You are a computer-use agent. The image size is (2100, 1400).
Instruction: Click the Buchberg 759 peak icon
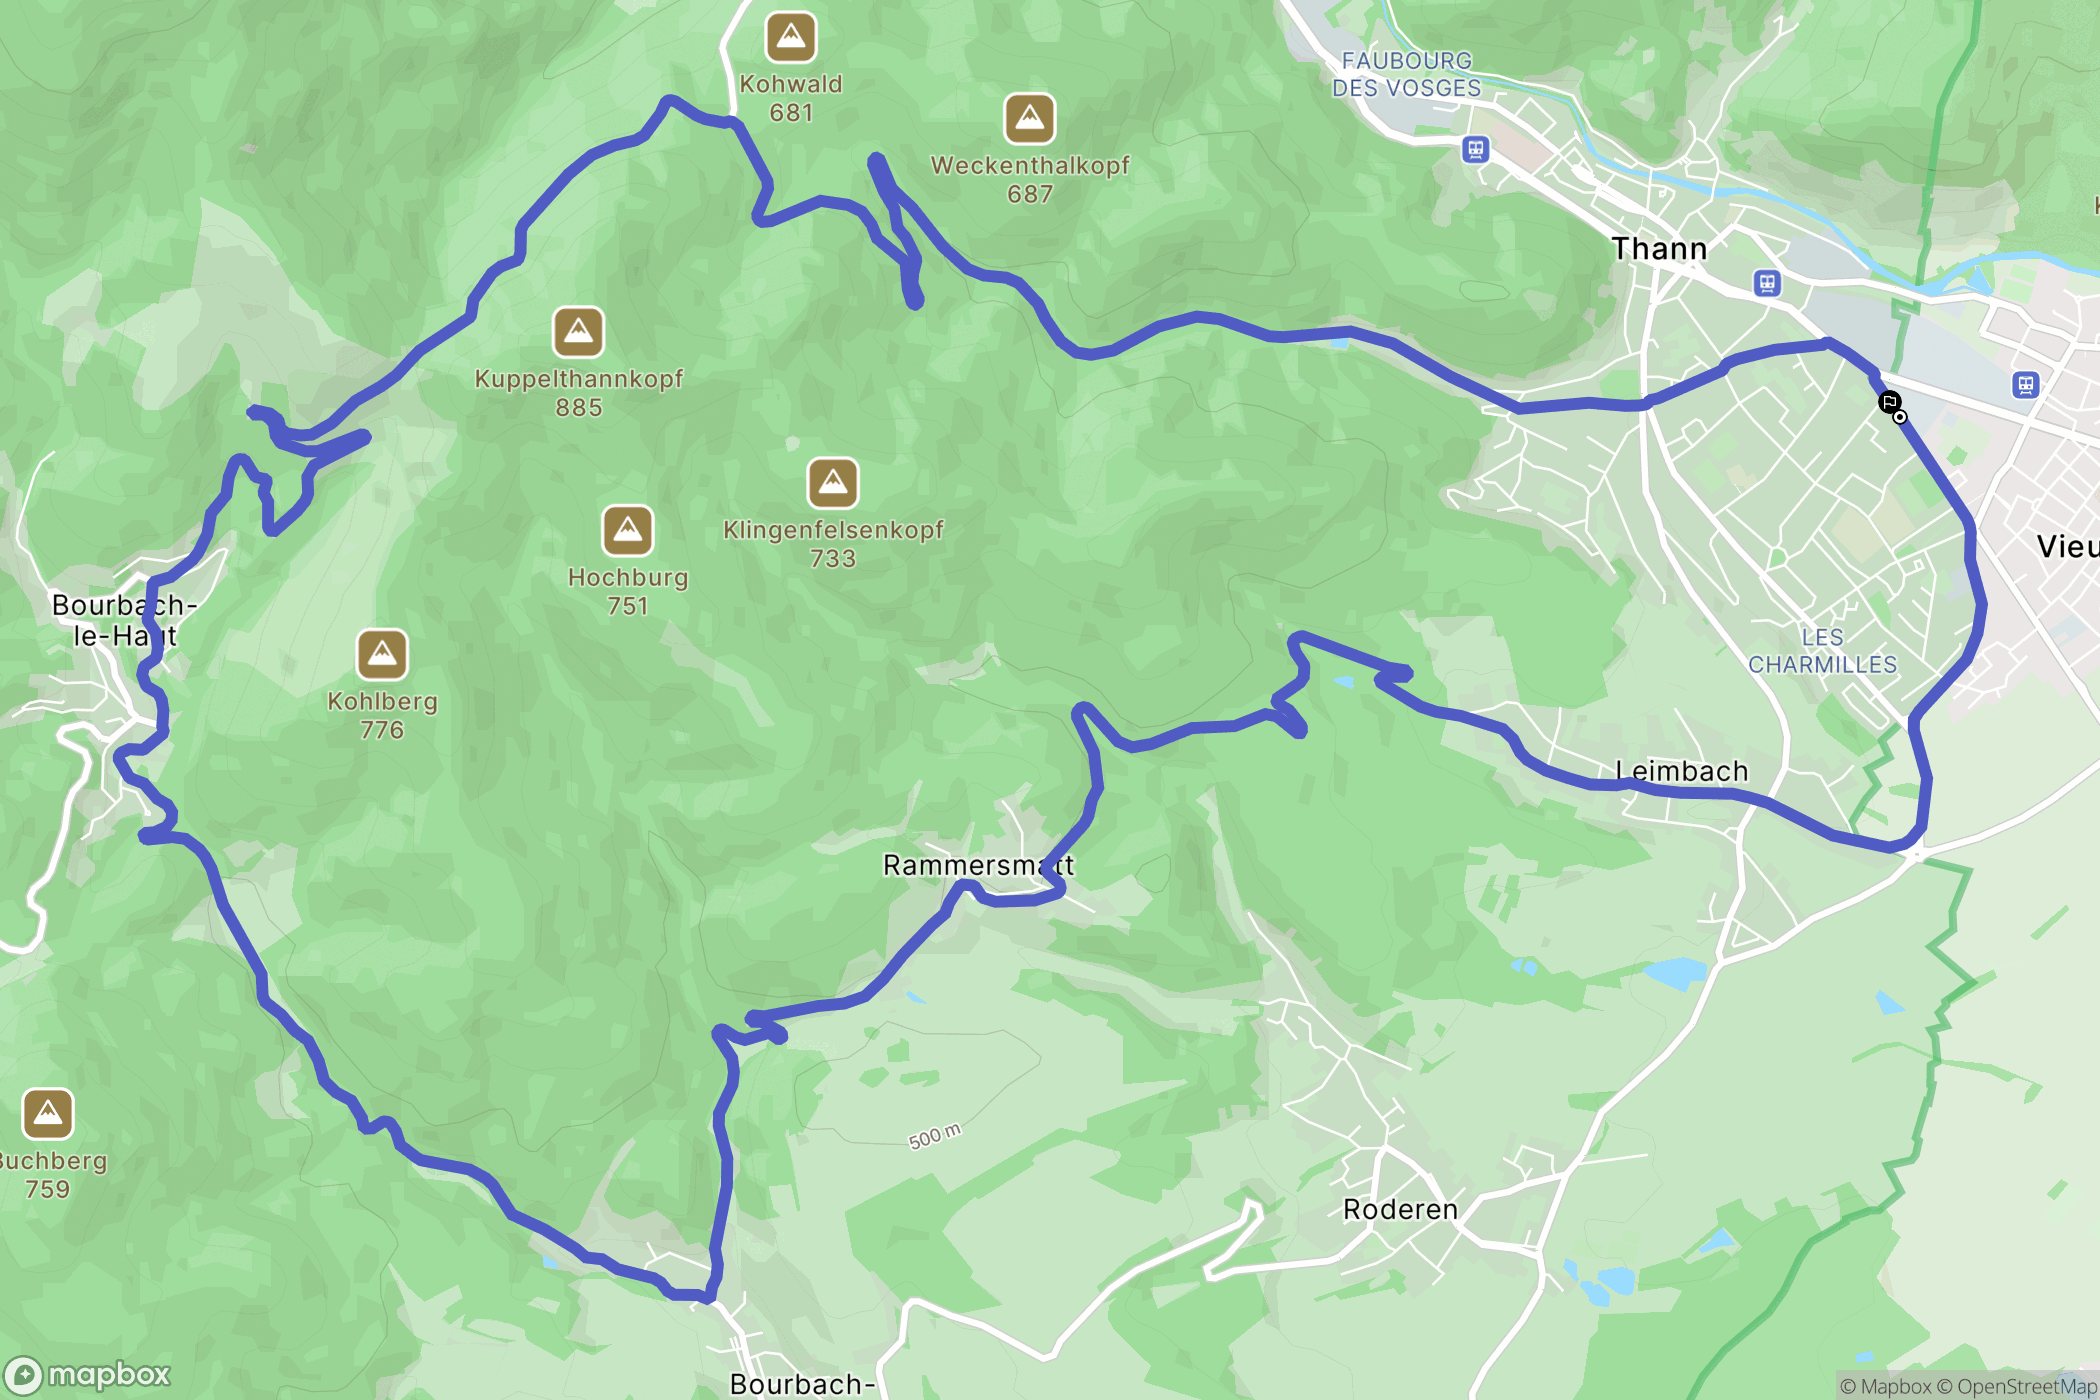(x=47, y=1114)
